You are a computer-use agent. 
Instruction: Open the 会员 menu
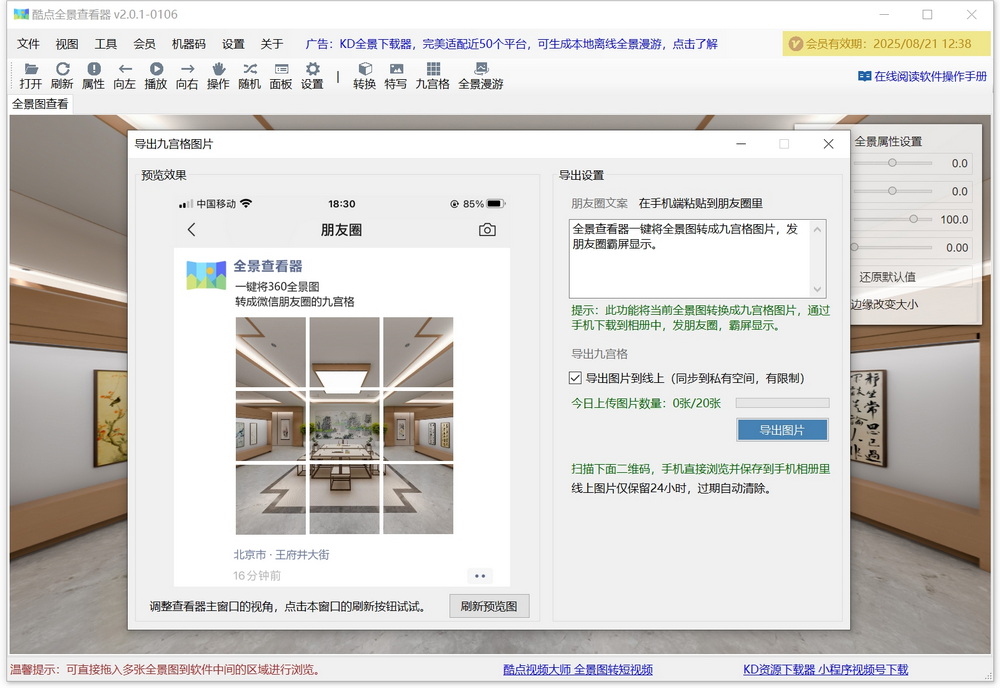[145, 44]
